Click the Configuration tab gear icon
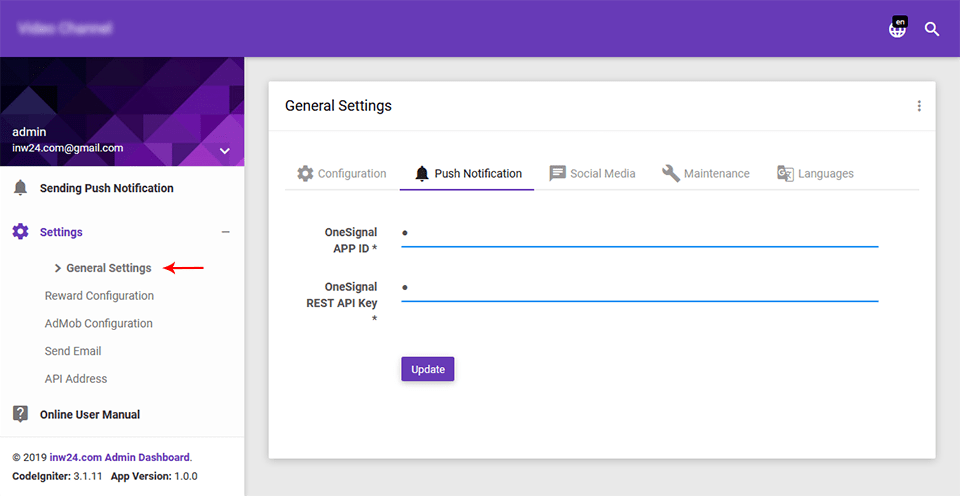 click(305, 173)
